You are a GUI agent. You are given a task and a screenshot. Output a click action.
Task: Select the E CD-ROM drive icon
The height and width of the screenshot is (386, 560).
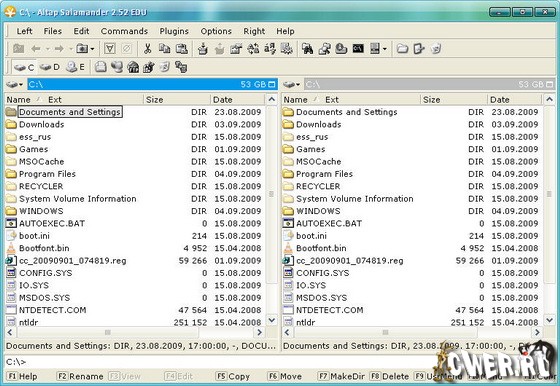pos(75,67)
